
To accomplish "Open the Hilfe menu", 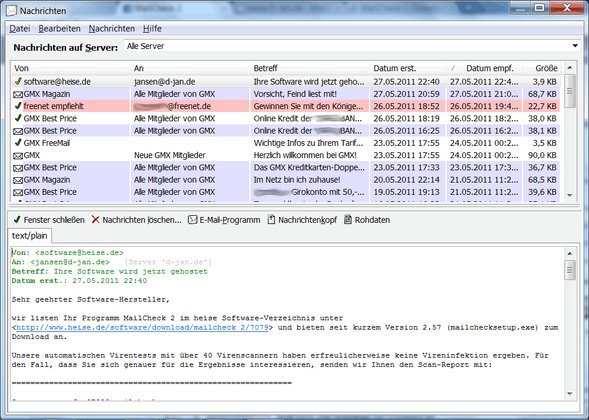I will tap(152, 29).
